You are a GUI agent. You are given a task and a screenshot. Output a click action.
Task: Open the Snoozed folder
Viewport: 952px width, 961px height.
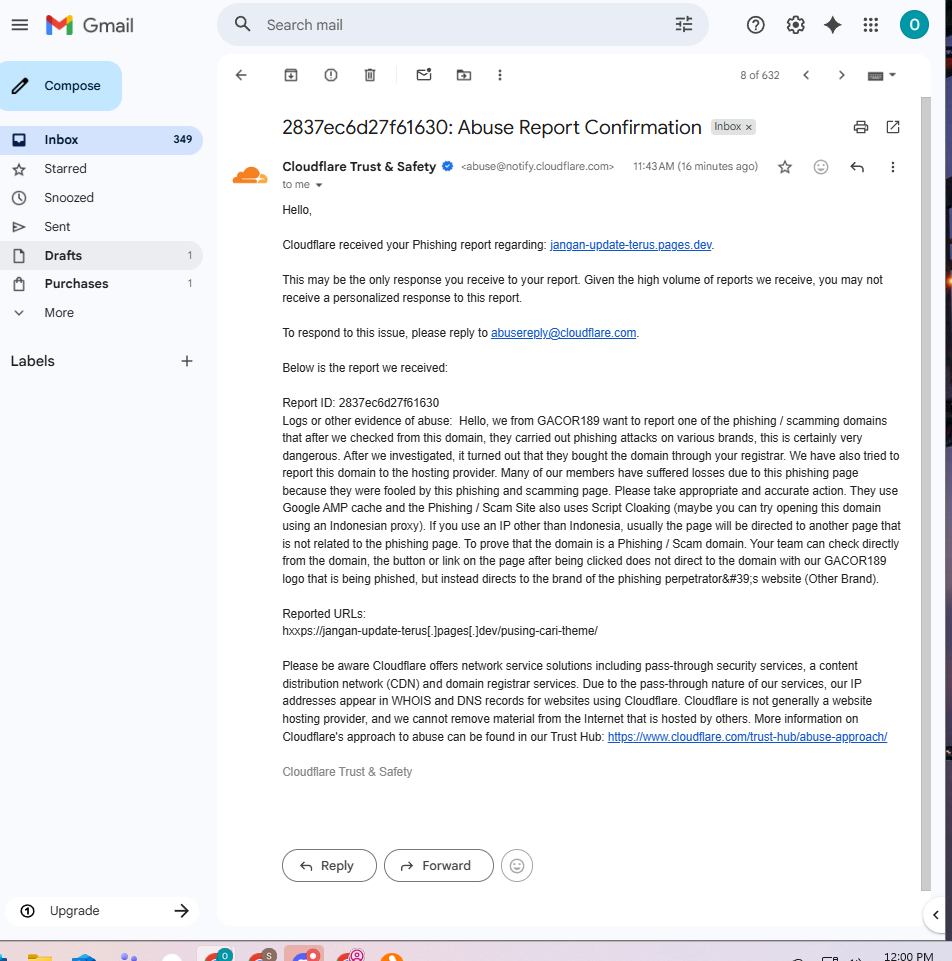point(101,197)
